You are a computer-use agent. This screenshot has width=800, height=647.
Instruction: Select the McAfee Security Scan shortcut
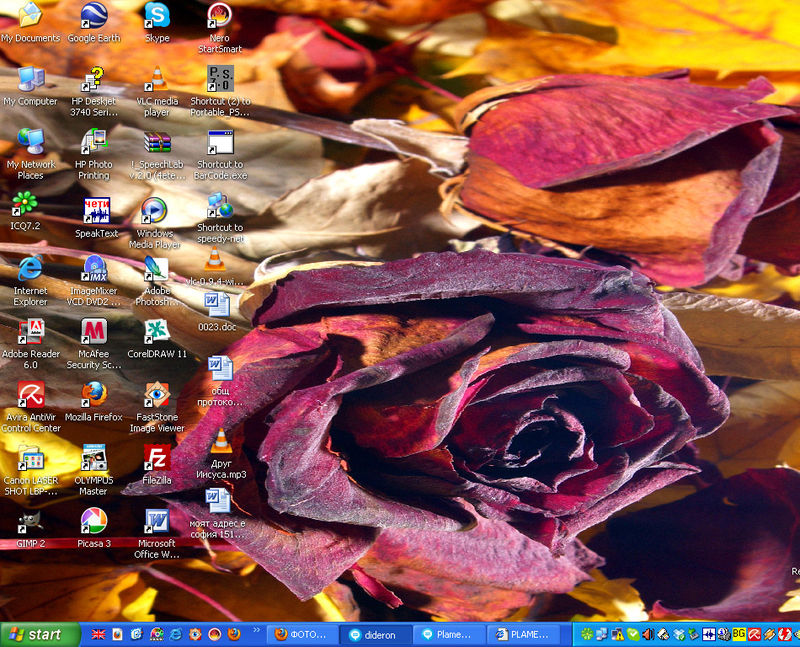(93, 331)
